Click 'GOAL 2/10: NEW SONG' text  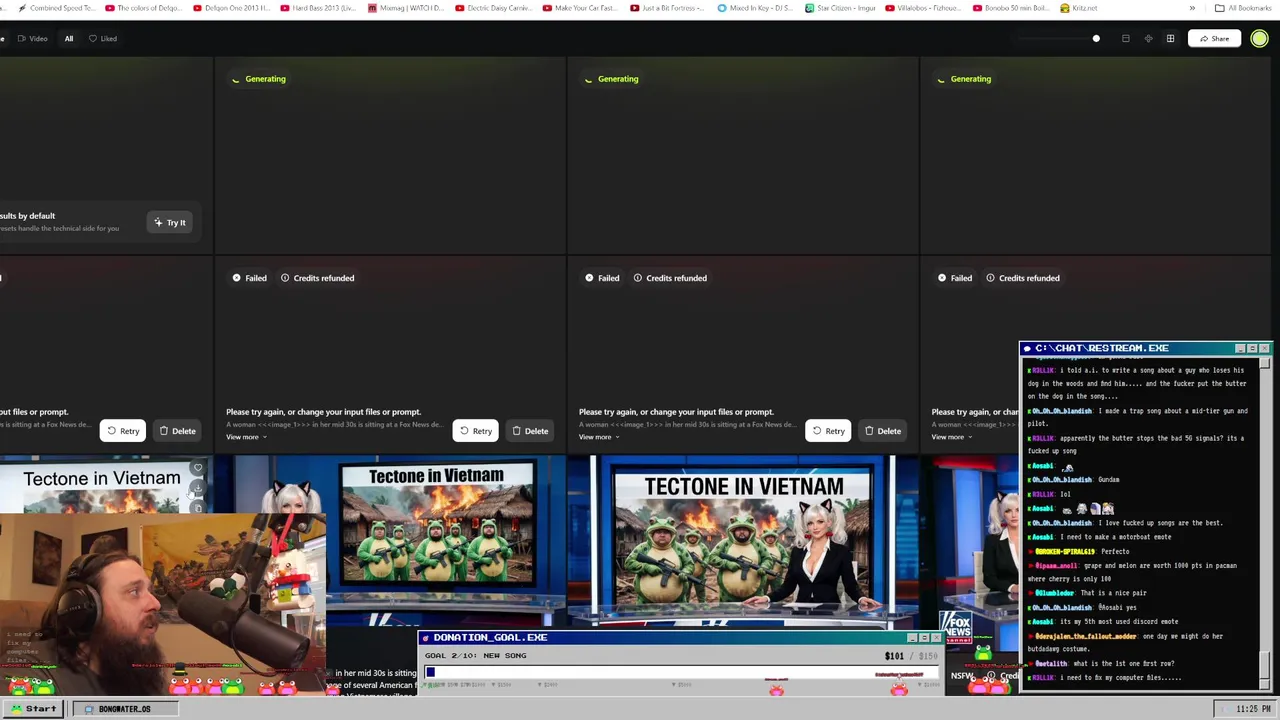pyautogui.click(x=475, y=656)
